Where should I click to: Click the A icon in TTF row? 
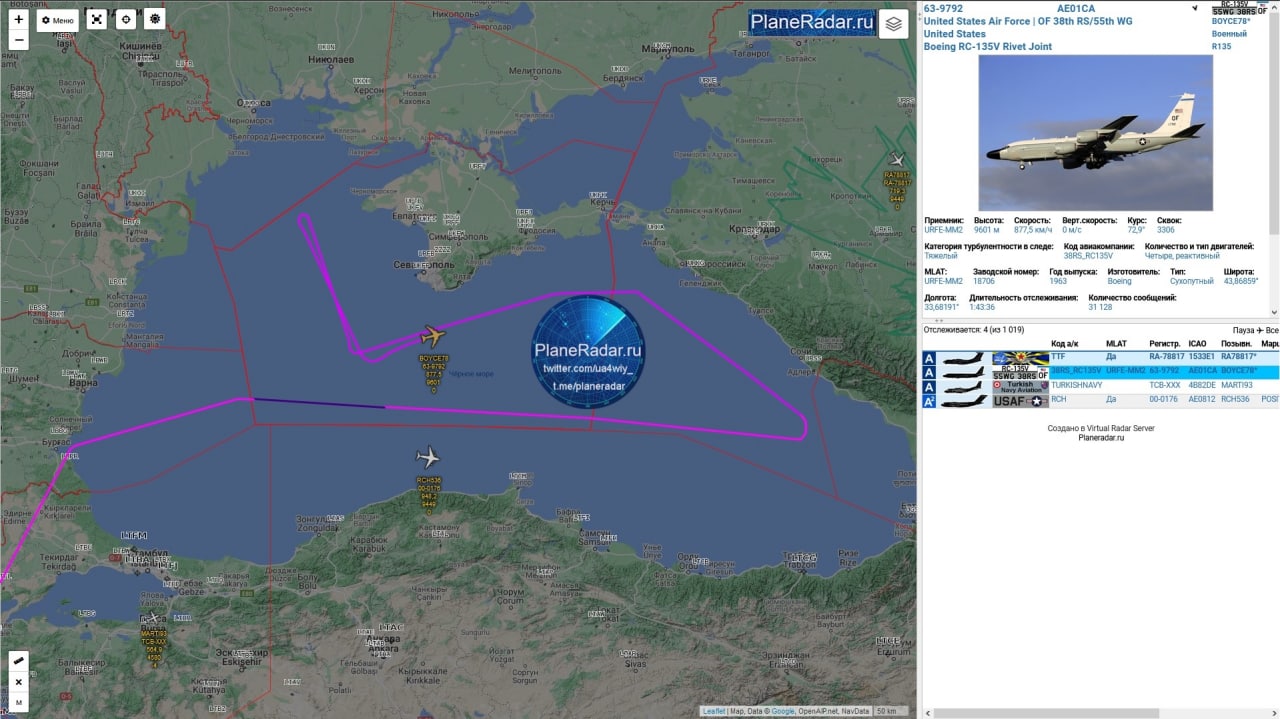coord(929,357)
